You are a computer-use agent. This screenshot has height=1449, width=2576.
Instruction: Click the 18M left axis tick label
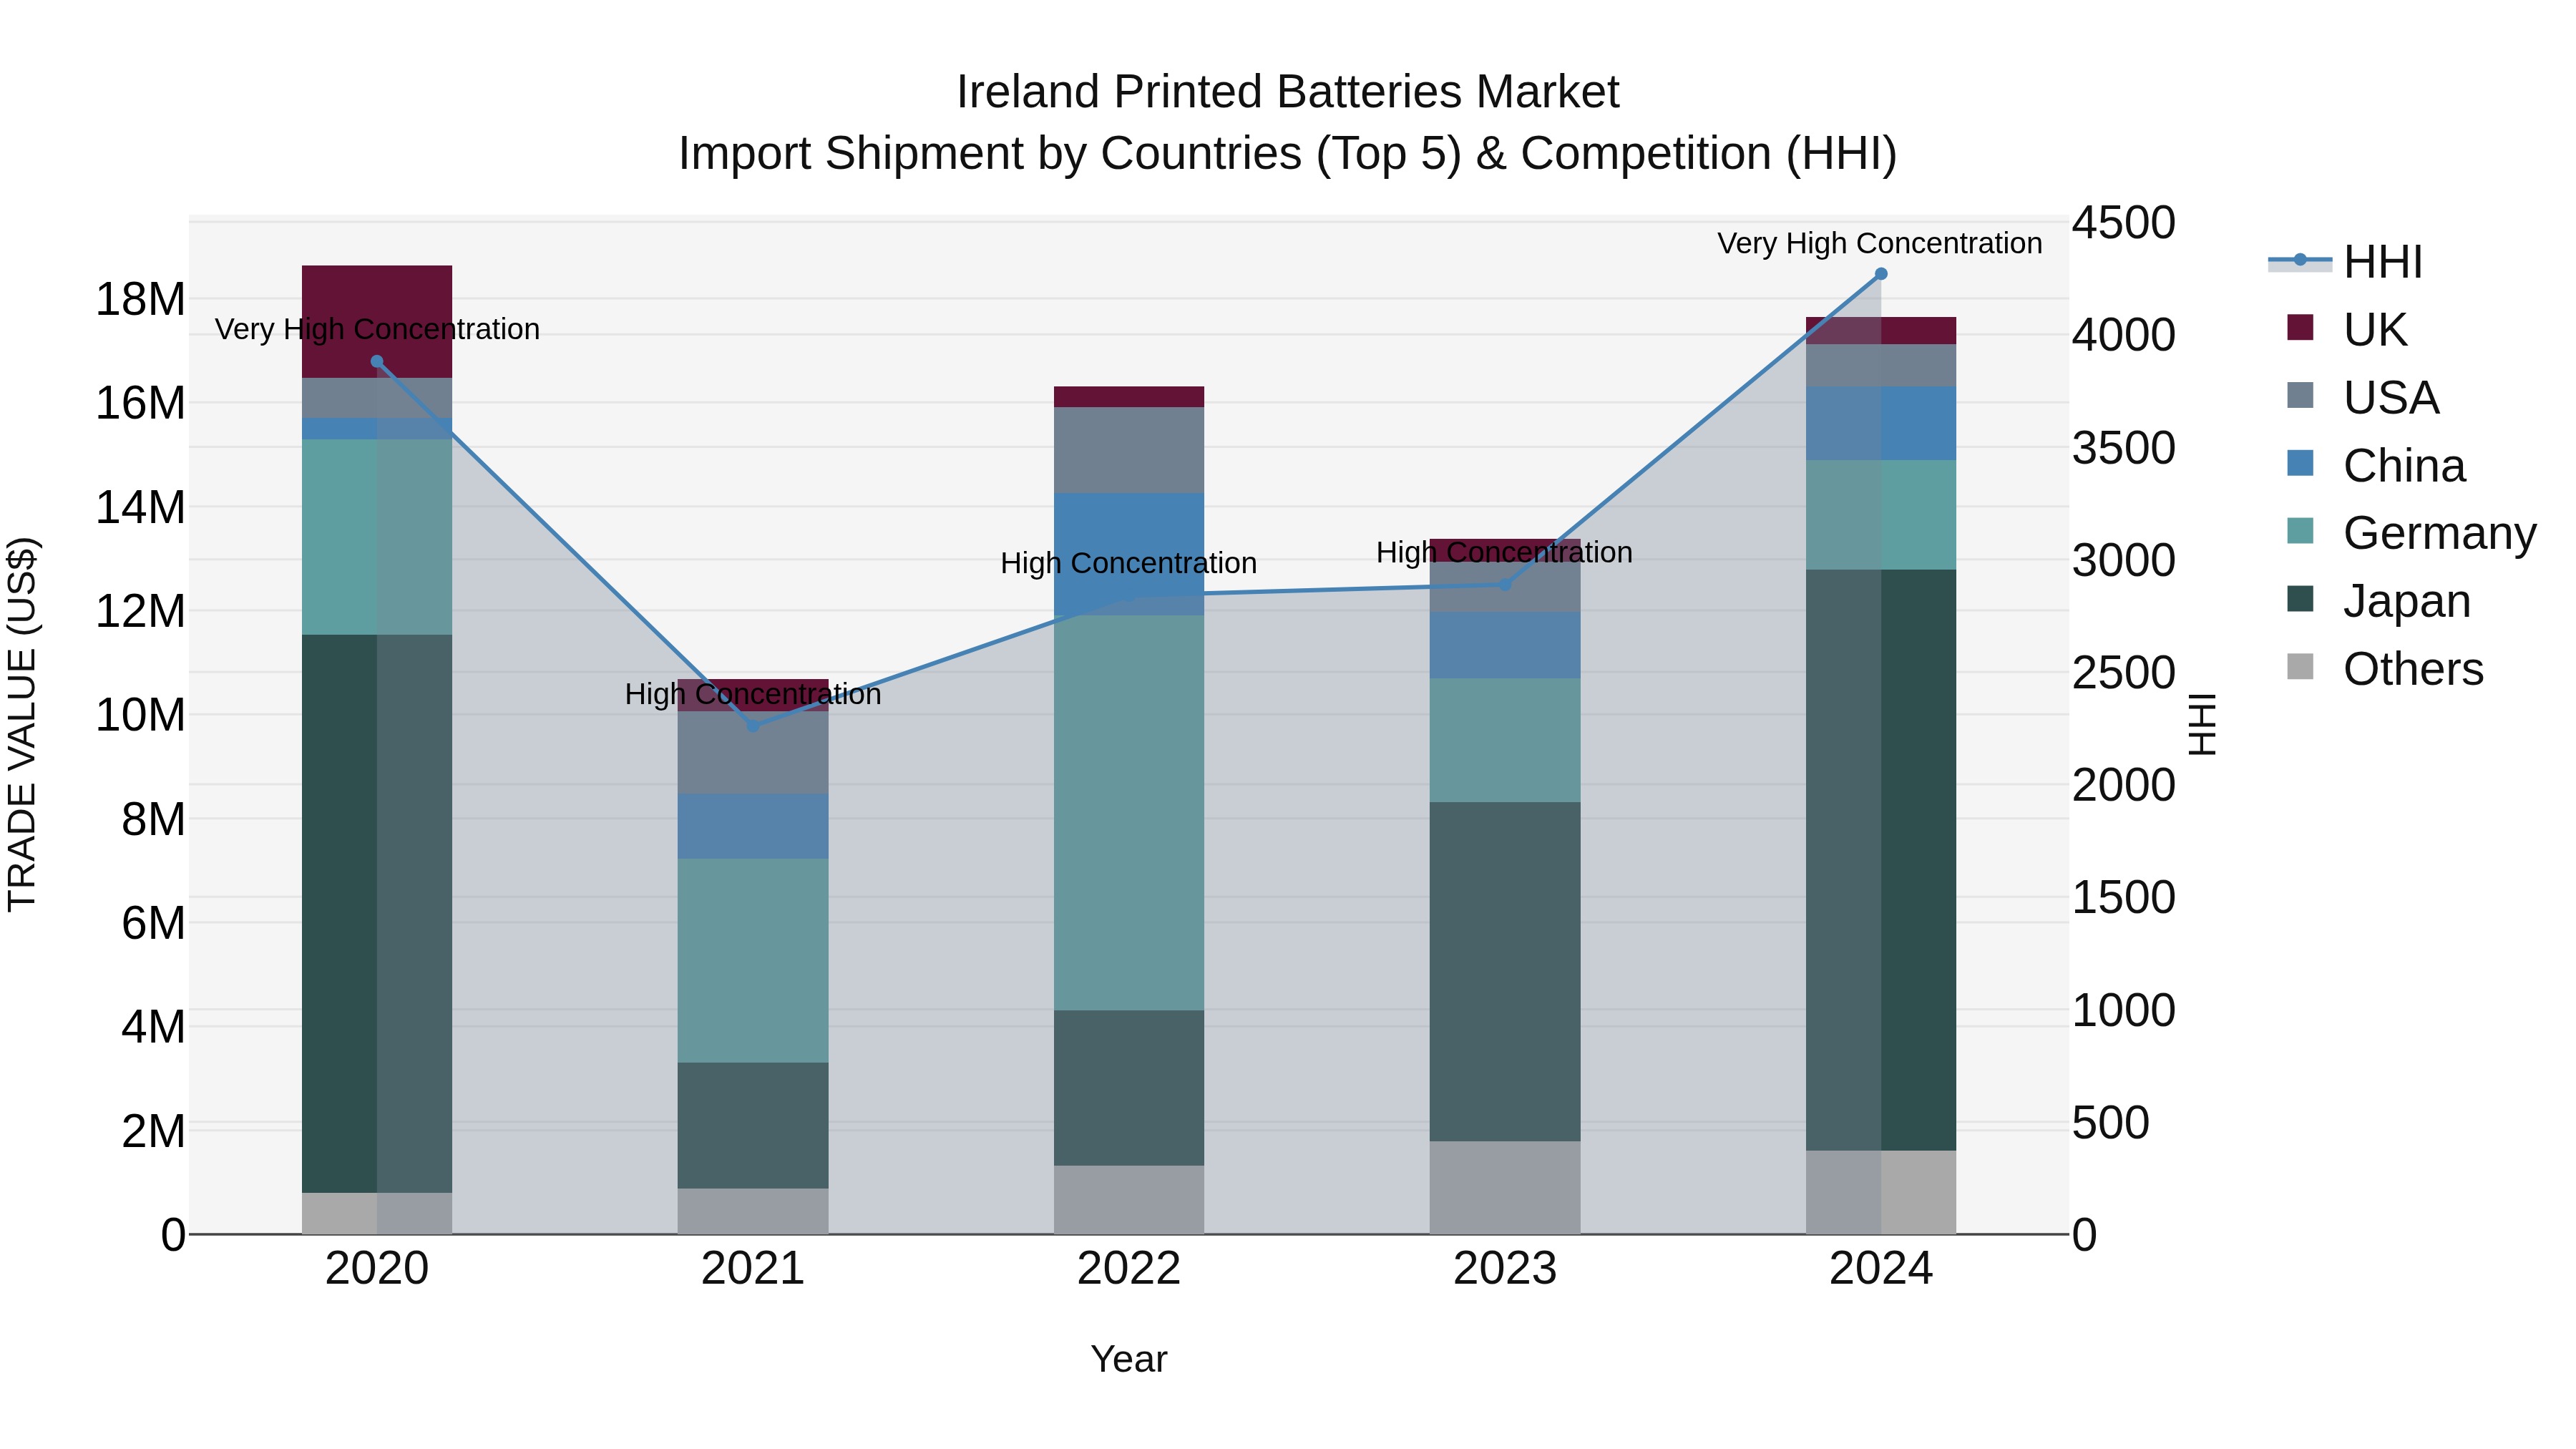point(140,299)
